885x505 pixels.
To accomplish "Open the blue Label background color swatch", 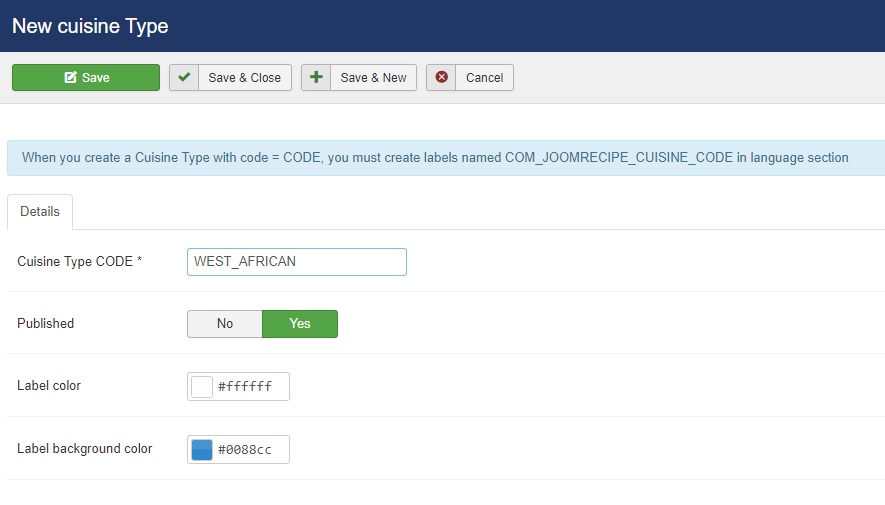I will pos(201,450).
